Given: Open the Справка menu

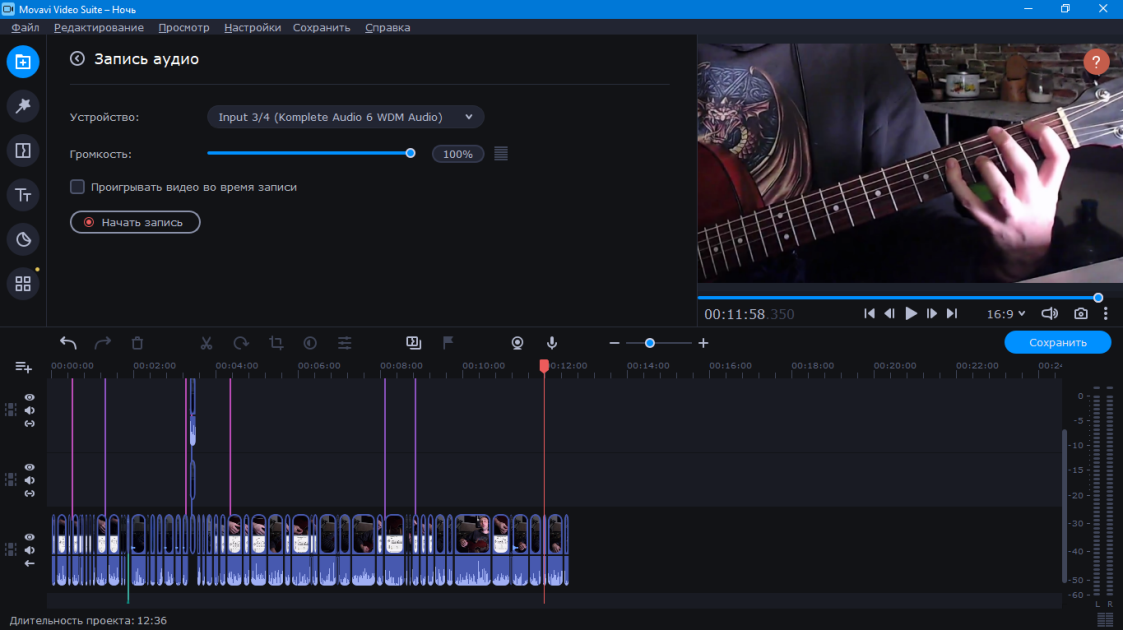Looking at the screenshot, I should 387,27.
